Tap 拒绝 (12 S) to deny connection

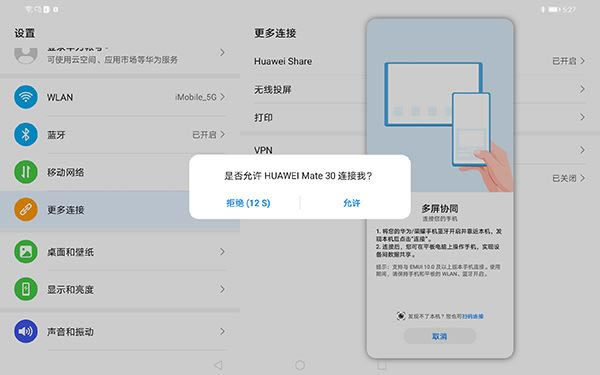(x=248, y=203)
